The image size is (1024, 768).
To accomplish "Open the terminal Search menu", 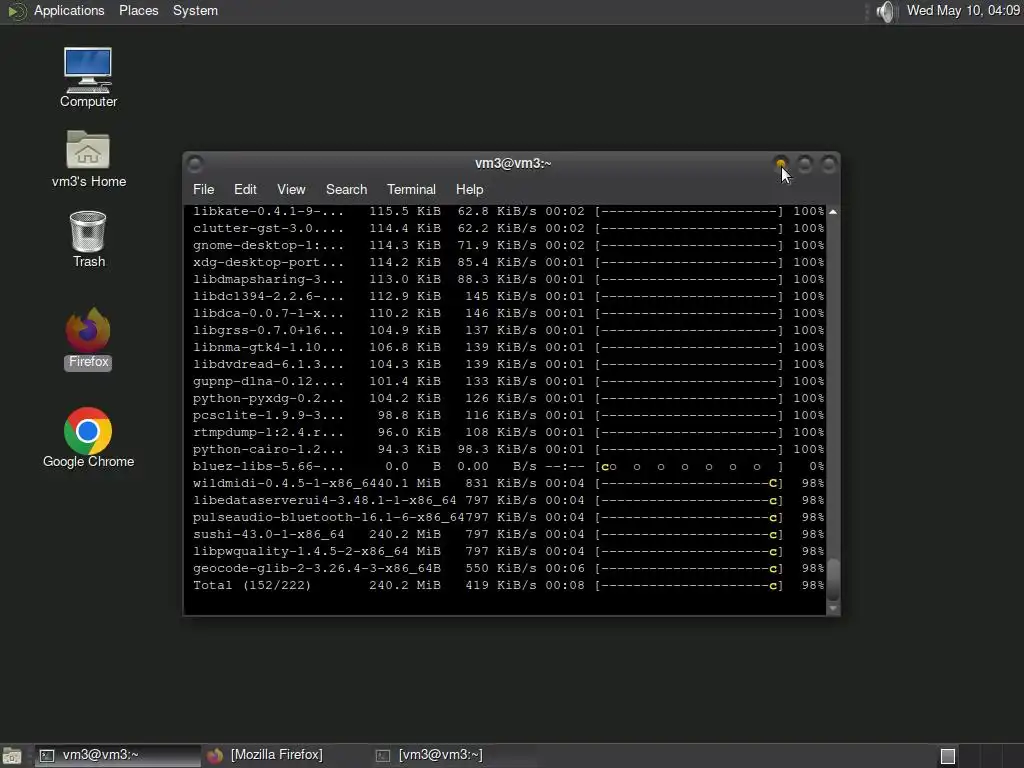I will pos(346,189).
